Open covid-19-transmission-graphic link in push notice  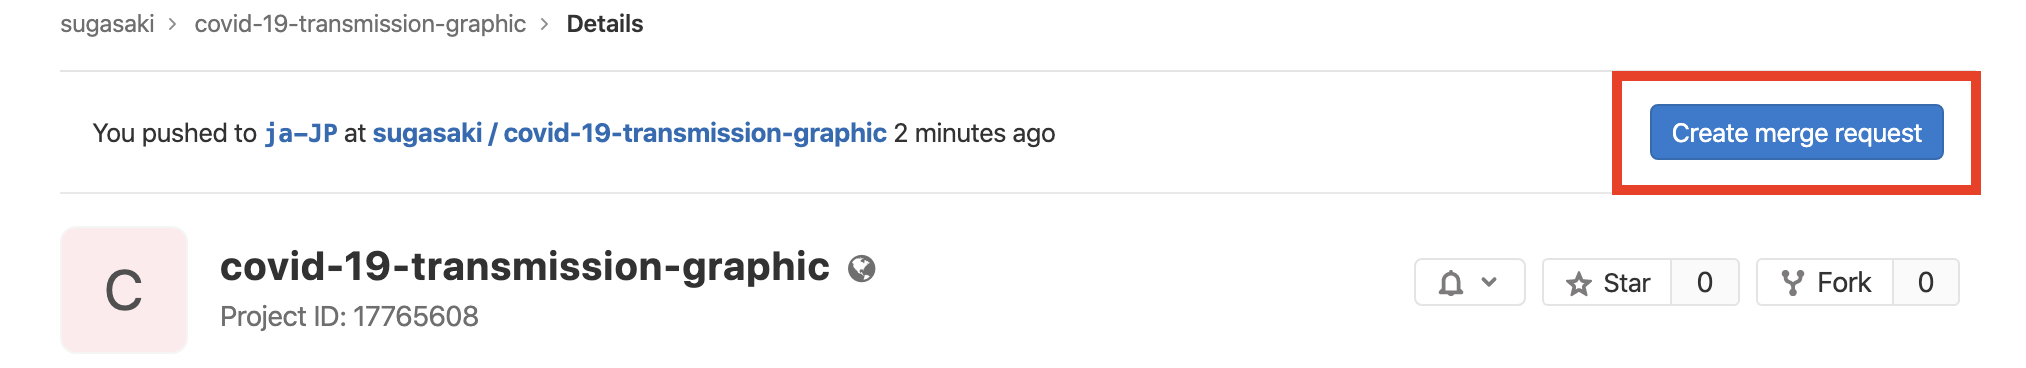pos(695,133)
